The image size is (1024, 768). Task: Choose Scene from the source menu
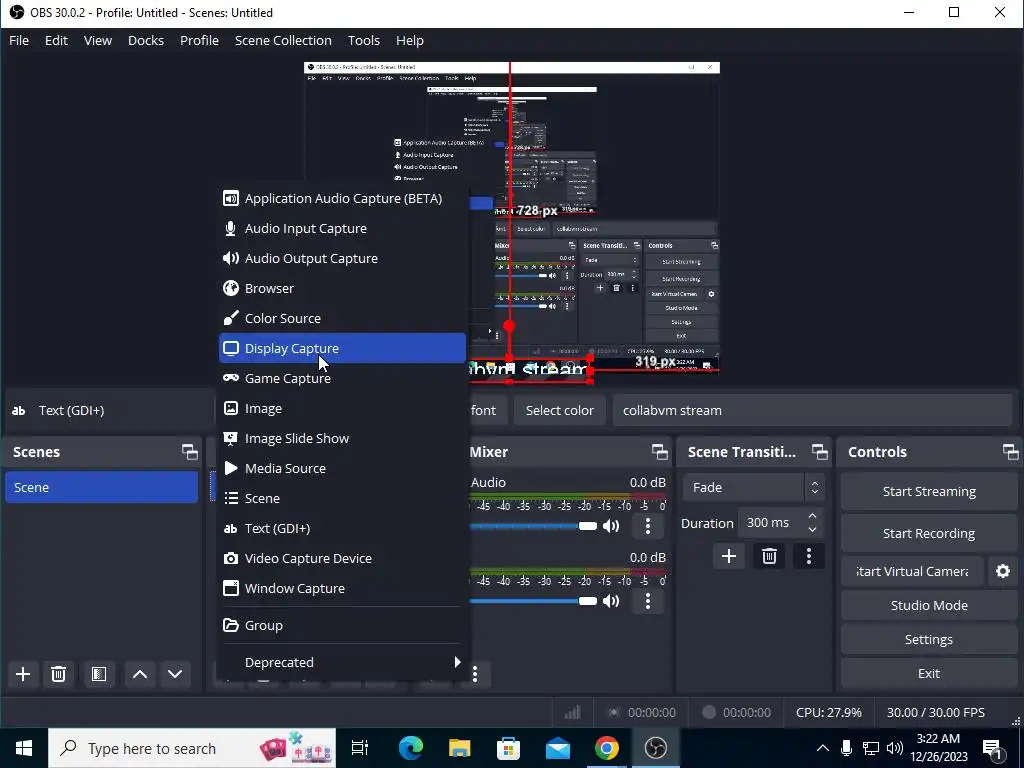342,499
